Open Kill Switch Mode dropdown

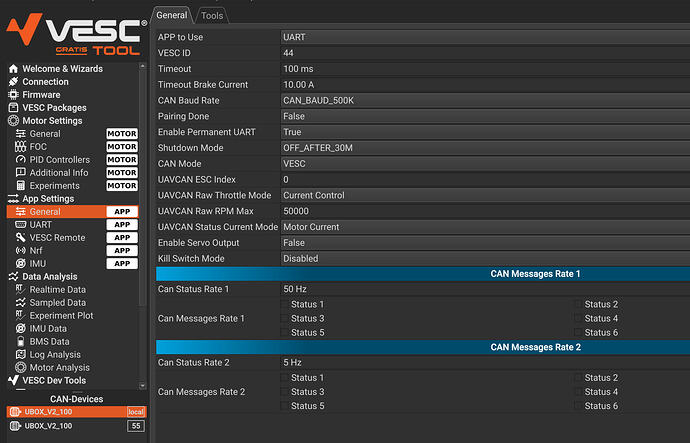(485, 259)
